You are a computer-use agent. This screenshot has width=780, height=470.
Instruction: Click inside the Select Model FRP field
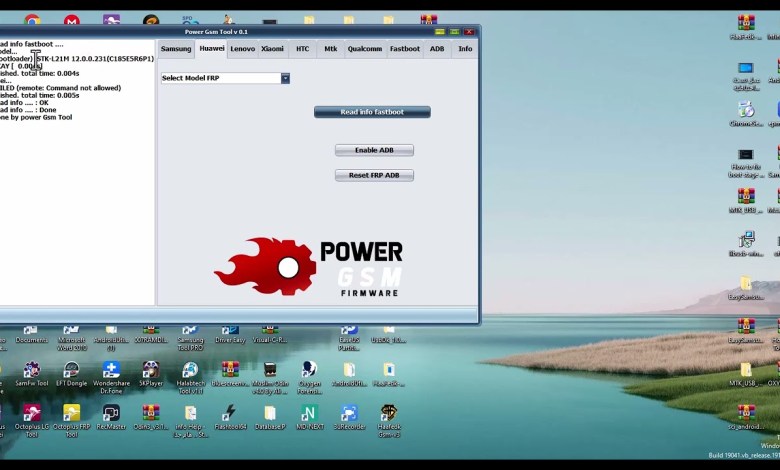coord(220,78)
